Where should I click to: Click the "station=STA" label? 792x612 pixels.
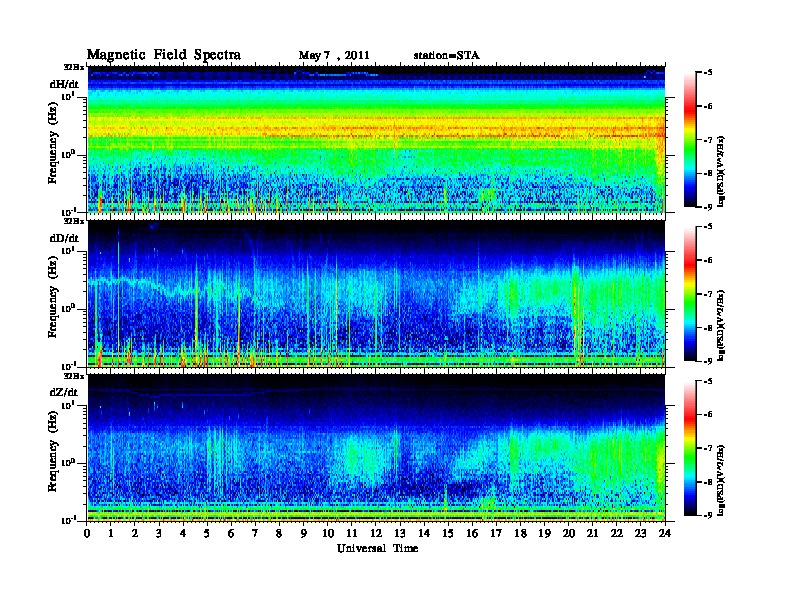click(447, 55)
